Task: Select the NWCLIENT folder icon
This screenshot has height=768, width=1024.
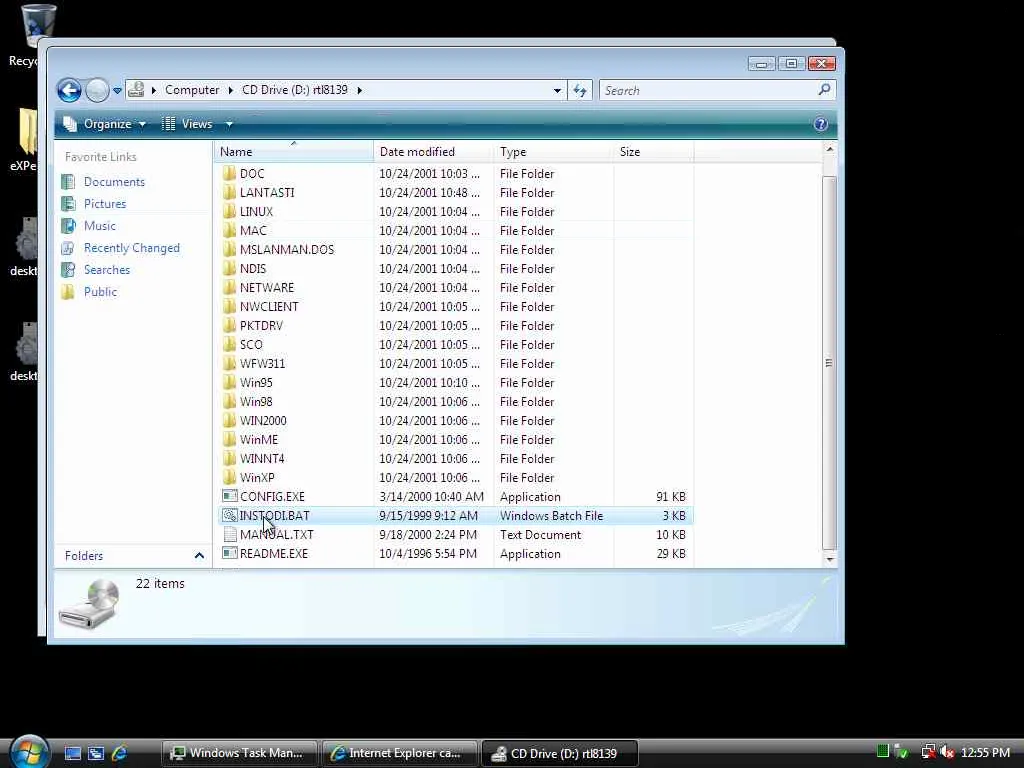Action: [229, 306]
